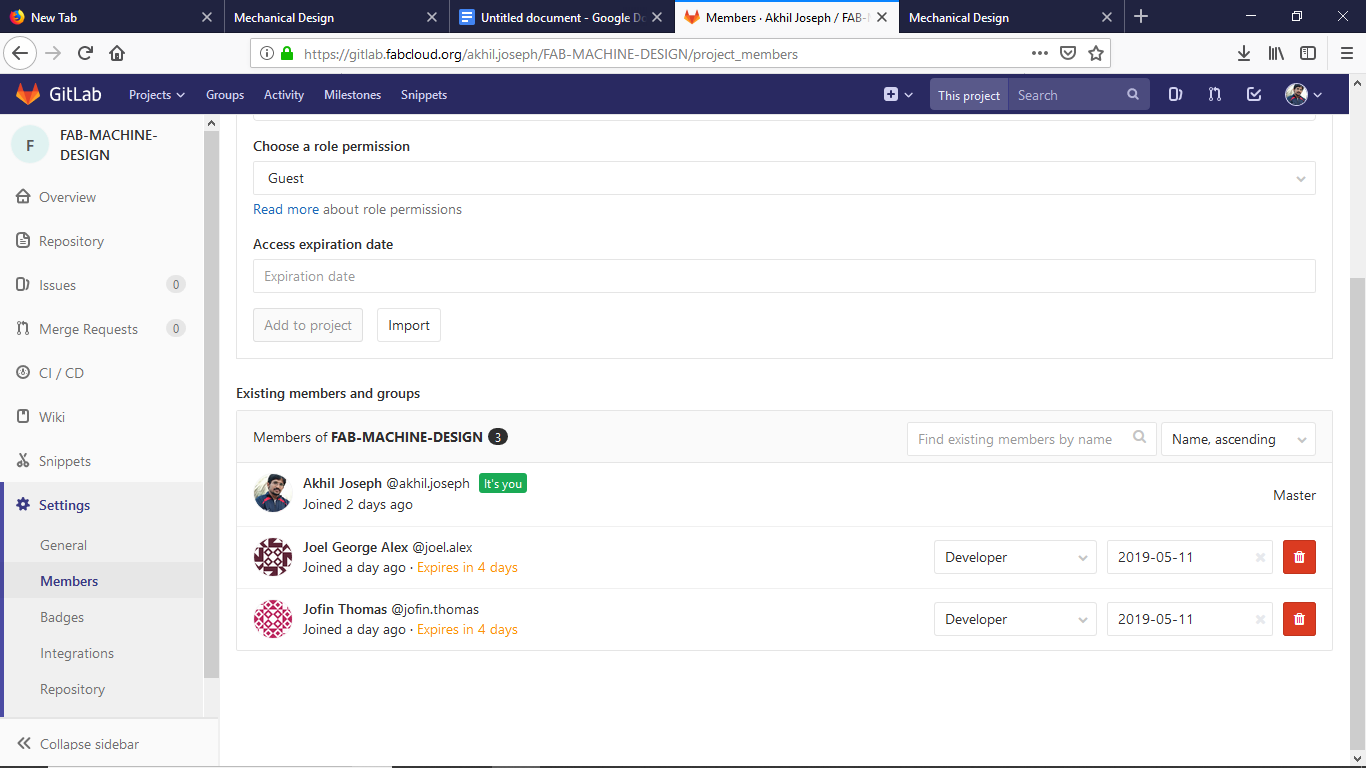Open Akhil Joseph's profile link
Viewport: 1366px width, 768px height.
pos(342,483)
